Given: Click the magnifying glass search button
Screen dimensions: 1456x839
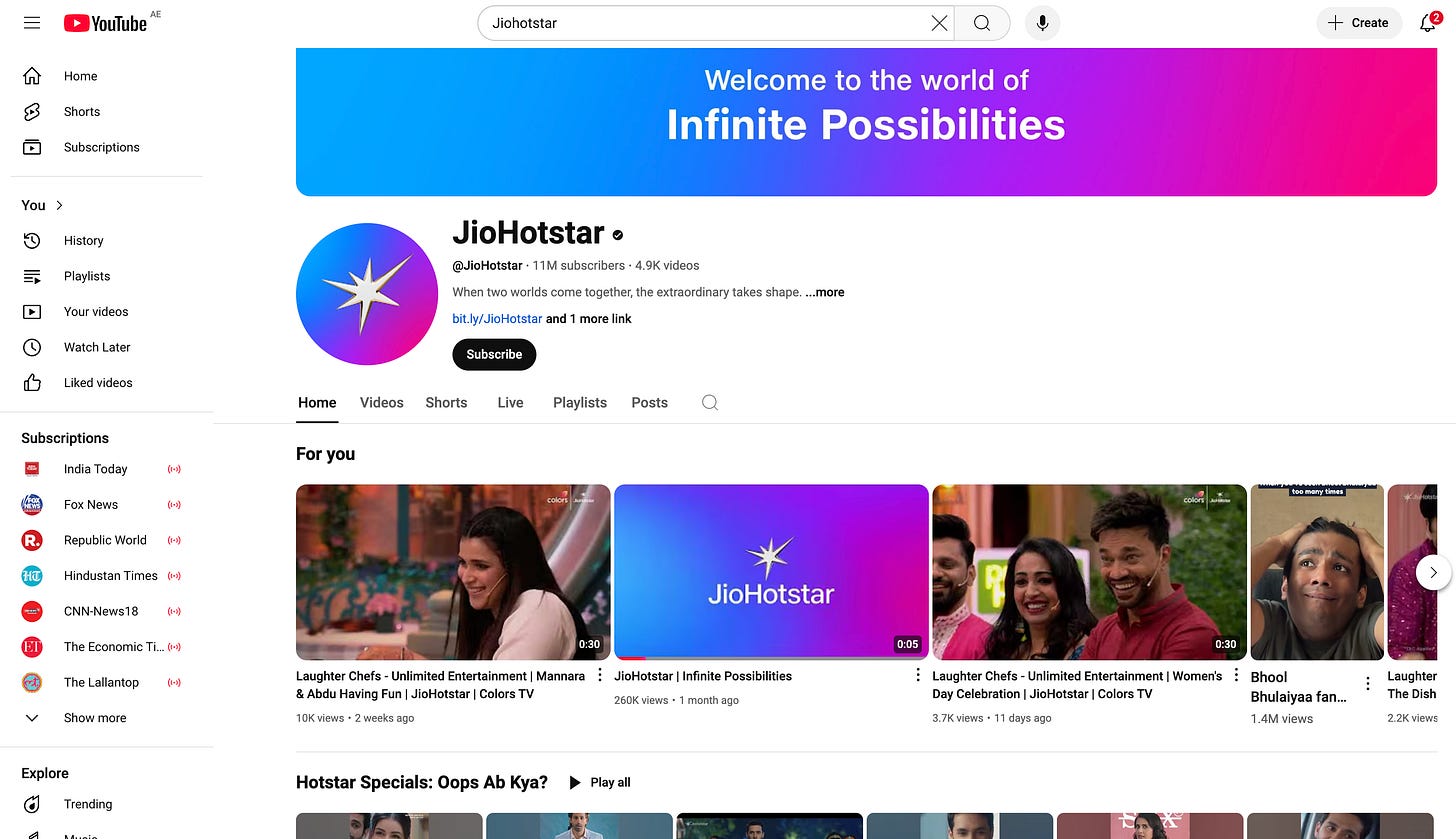Looking at the screenshot, I should 982,23.
